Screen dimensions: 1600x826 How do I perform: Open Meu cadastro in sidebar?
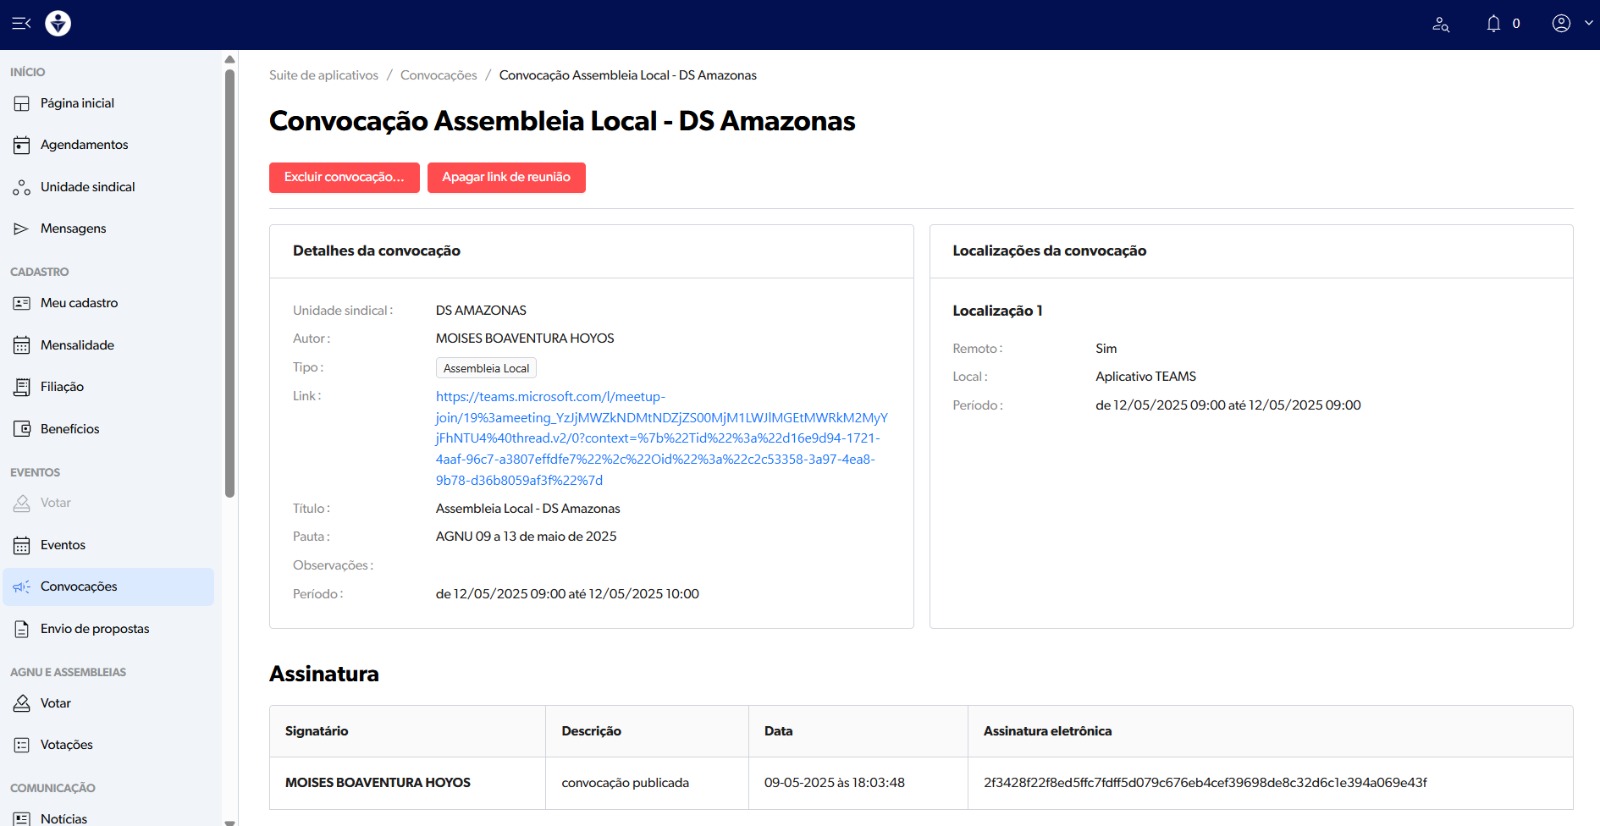point(79,303)
